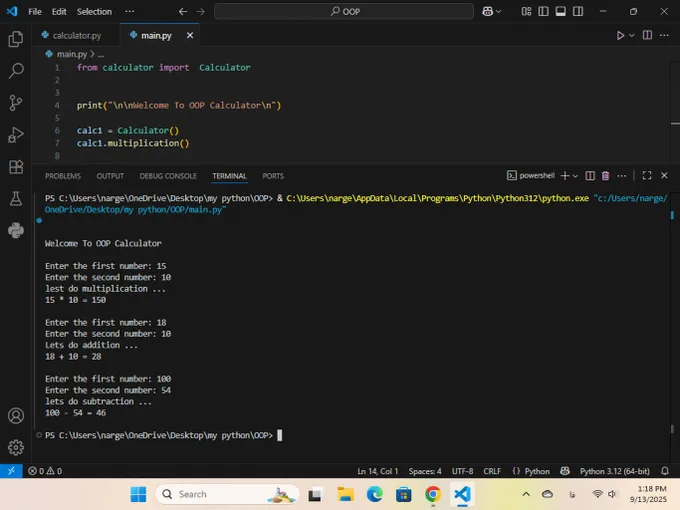Click the OOP command center search box
Screen dimensions: 680x510
344,12
